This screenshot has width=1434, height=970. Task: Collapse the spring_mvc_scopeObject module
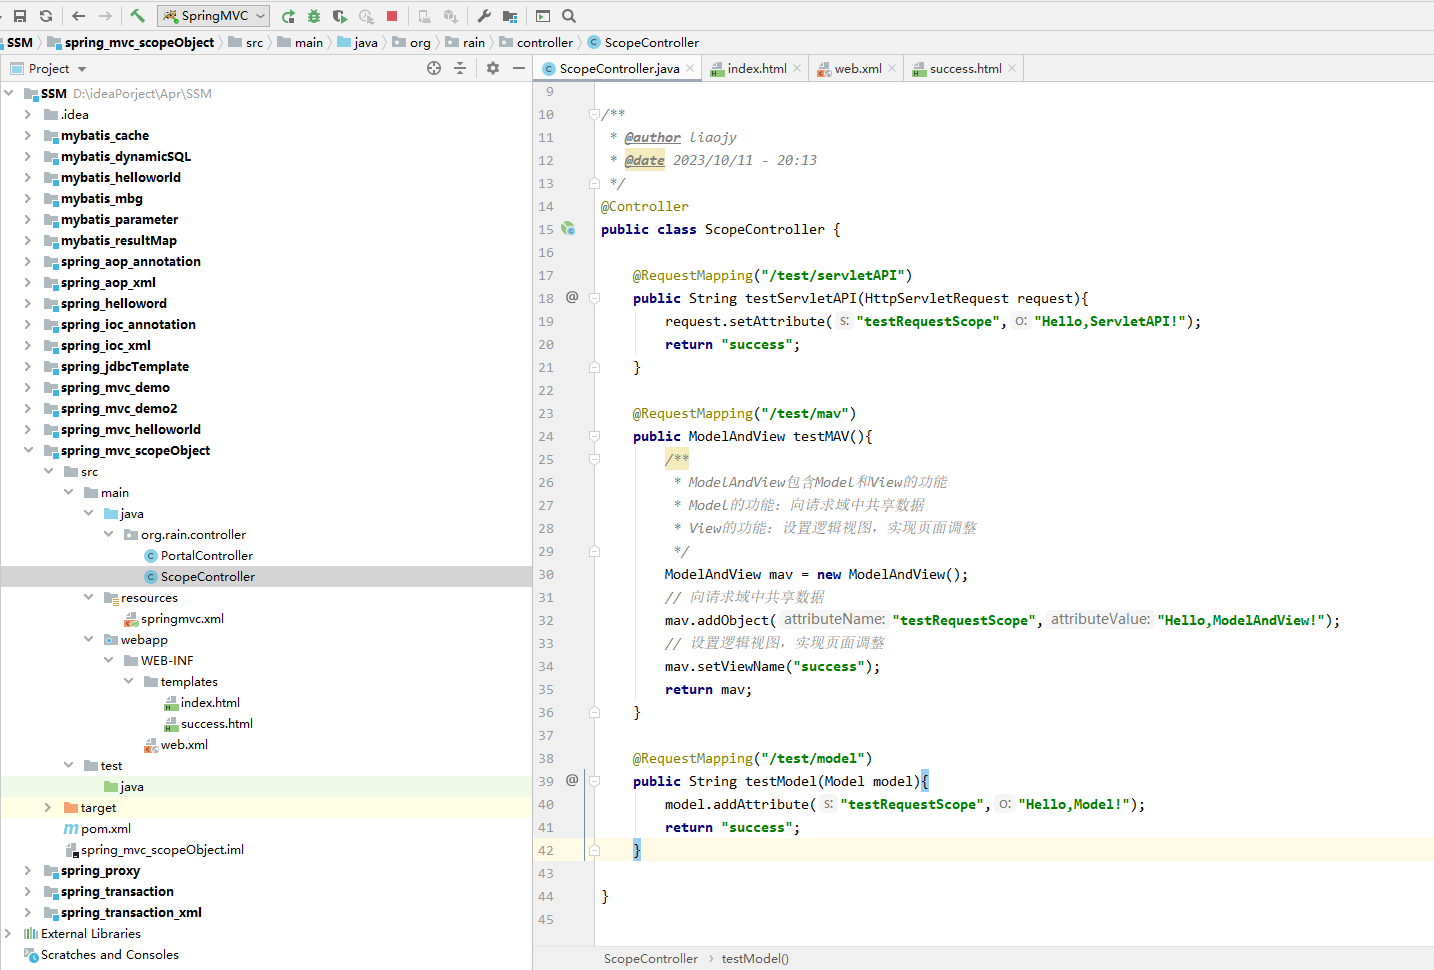28,450
